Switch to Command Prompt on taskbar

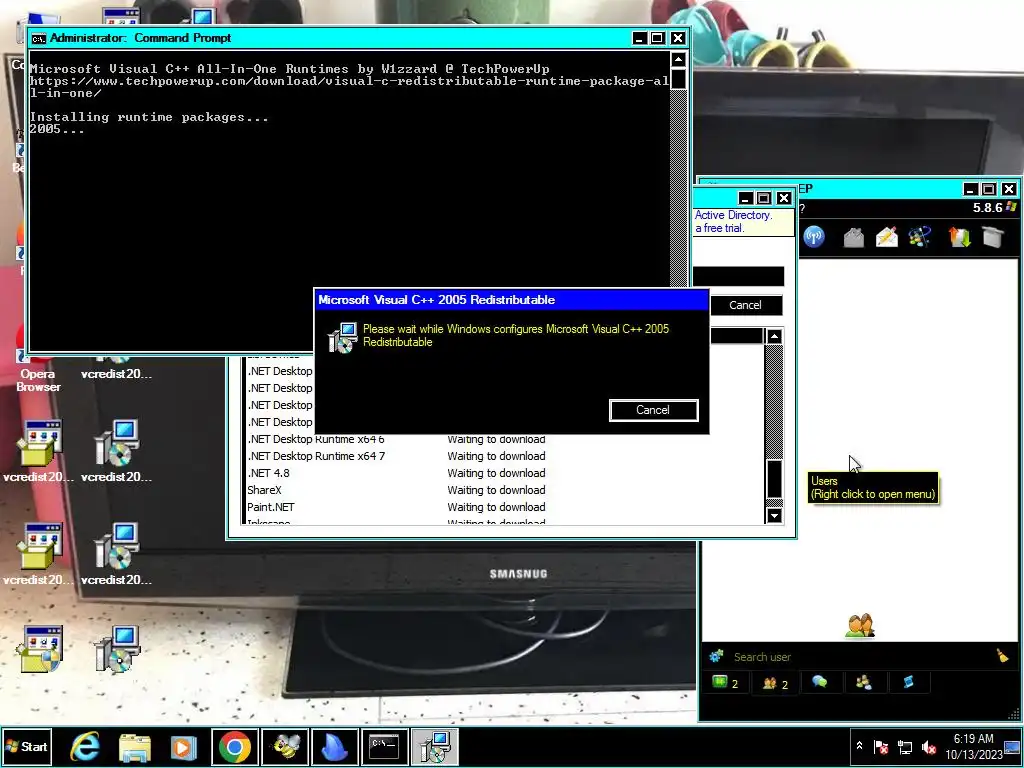pos(385,747)
